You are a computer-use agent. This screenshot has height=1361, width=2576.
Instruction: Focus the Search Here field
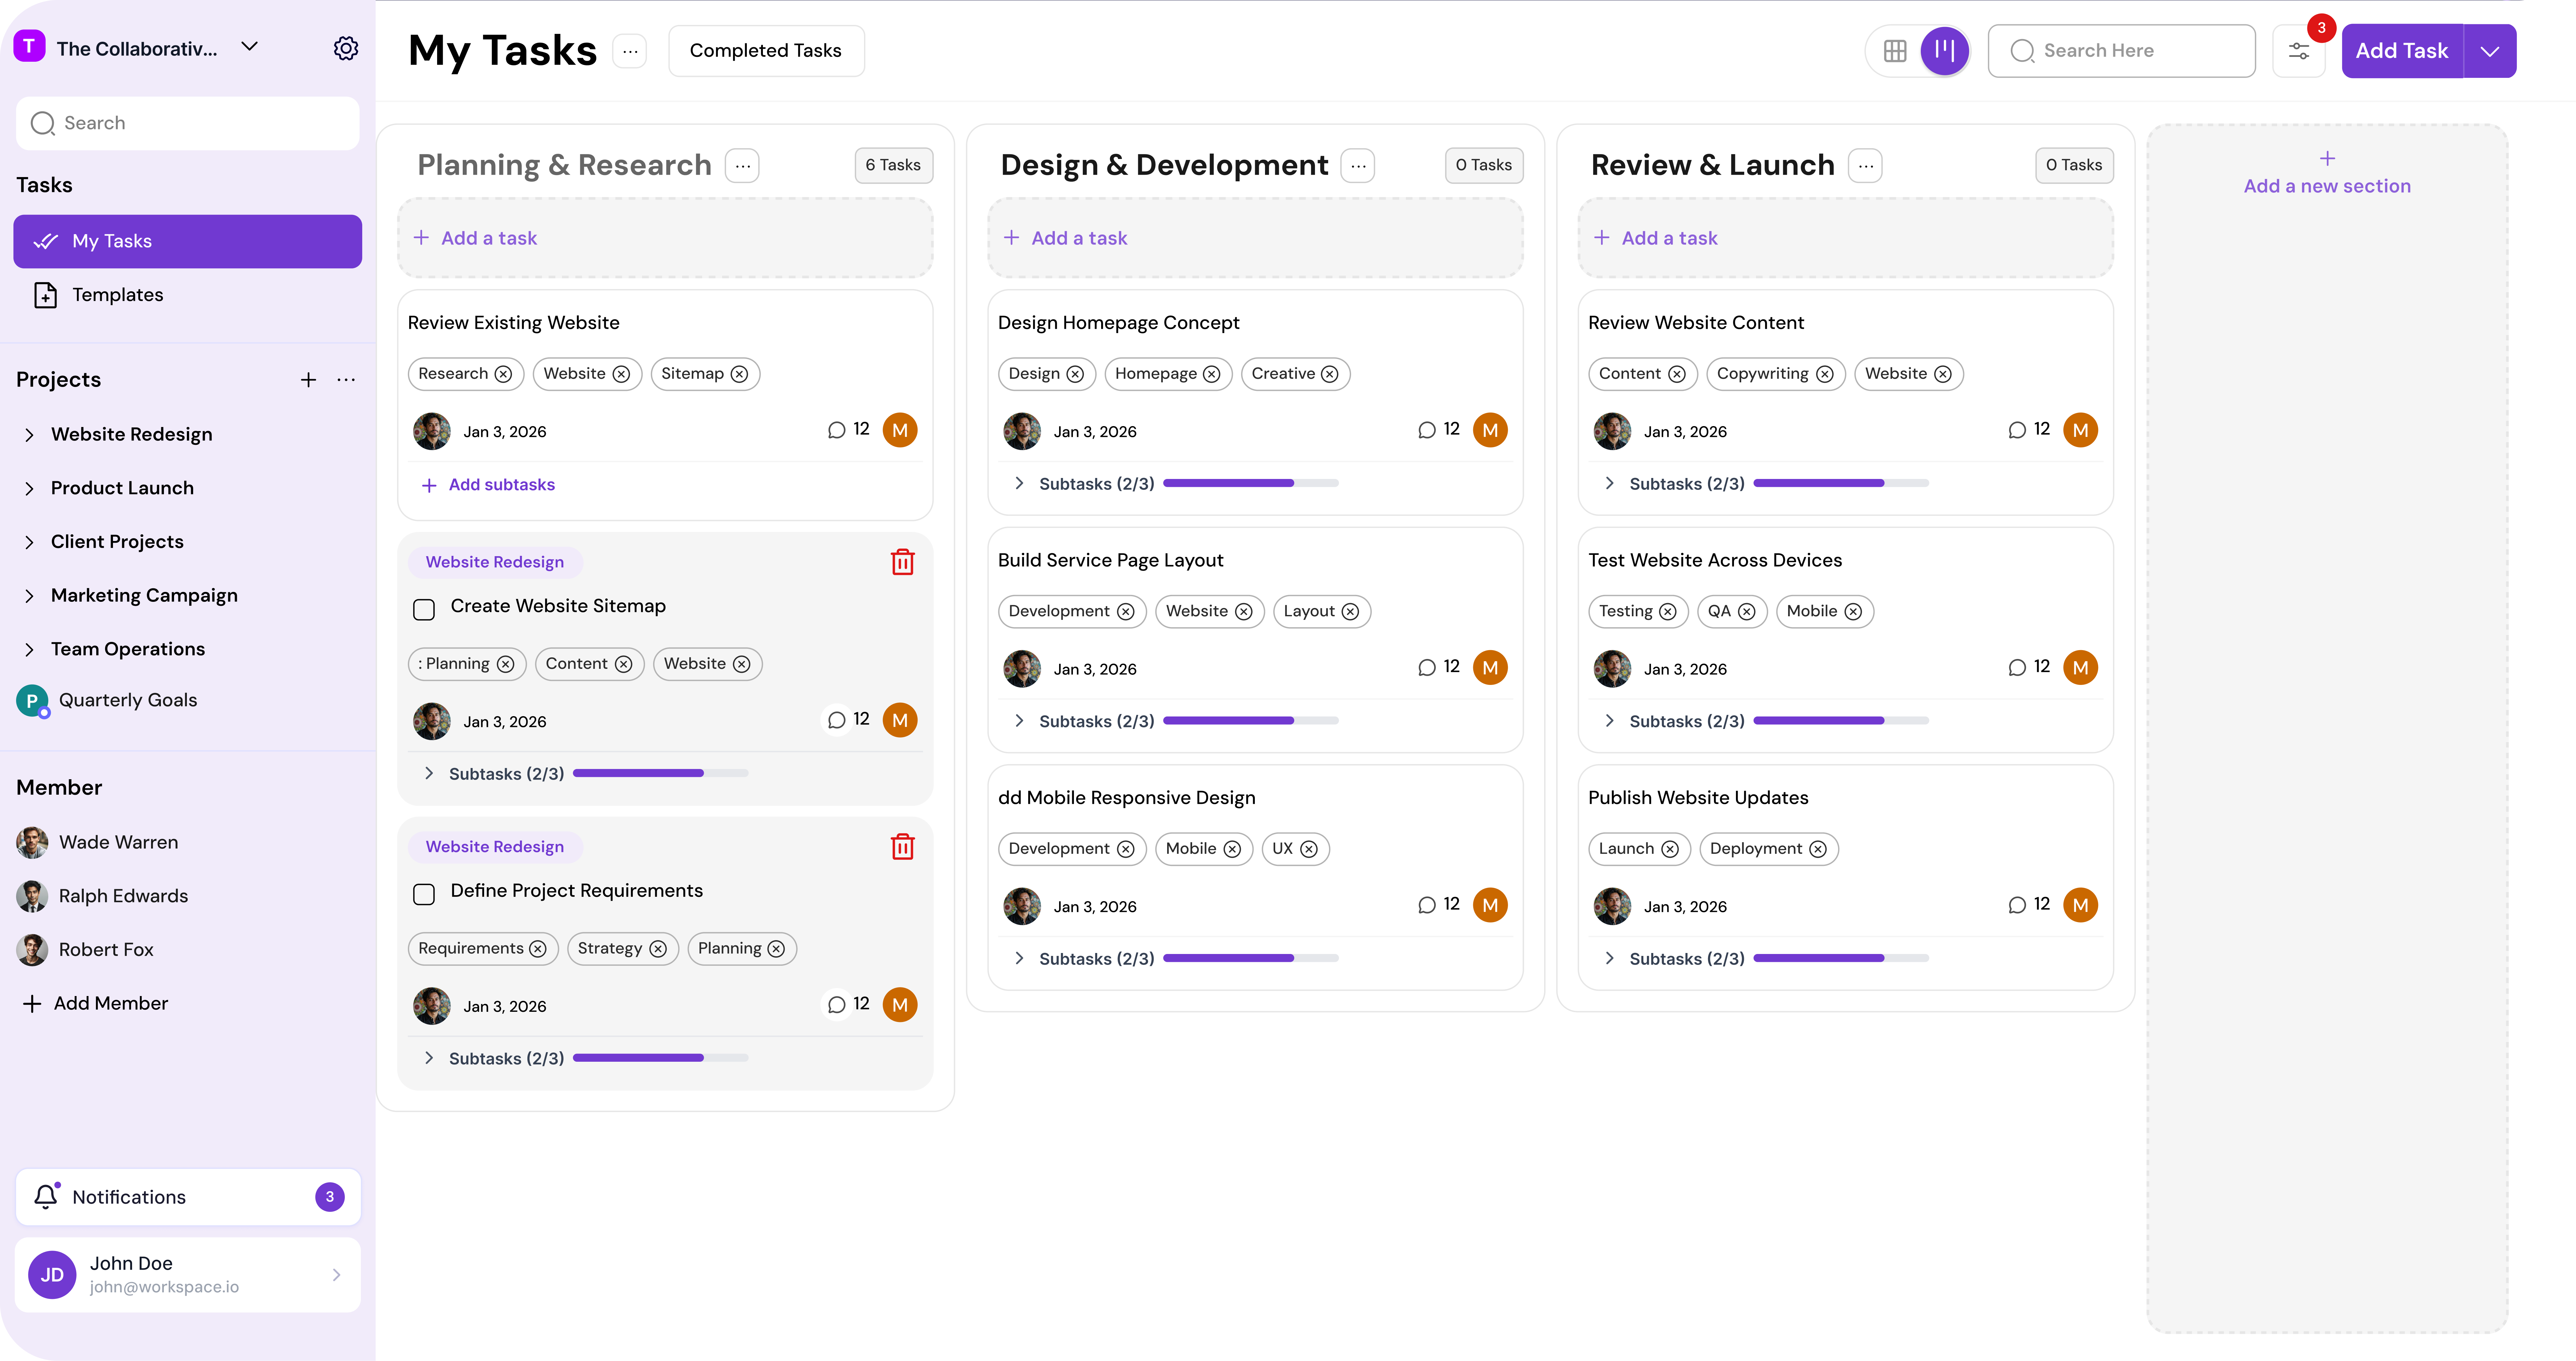pyautogui.click(x=2122, y=51)
